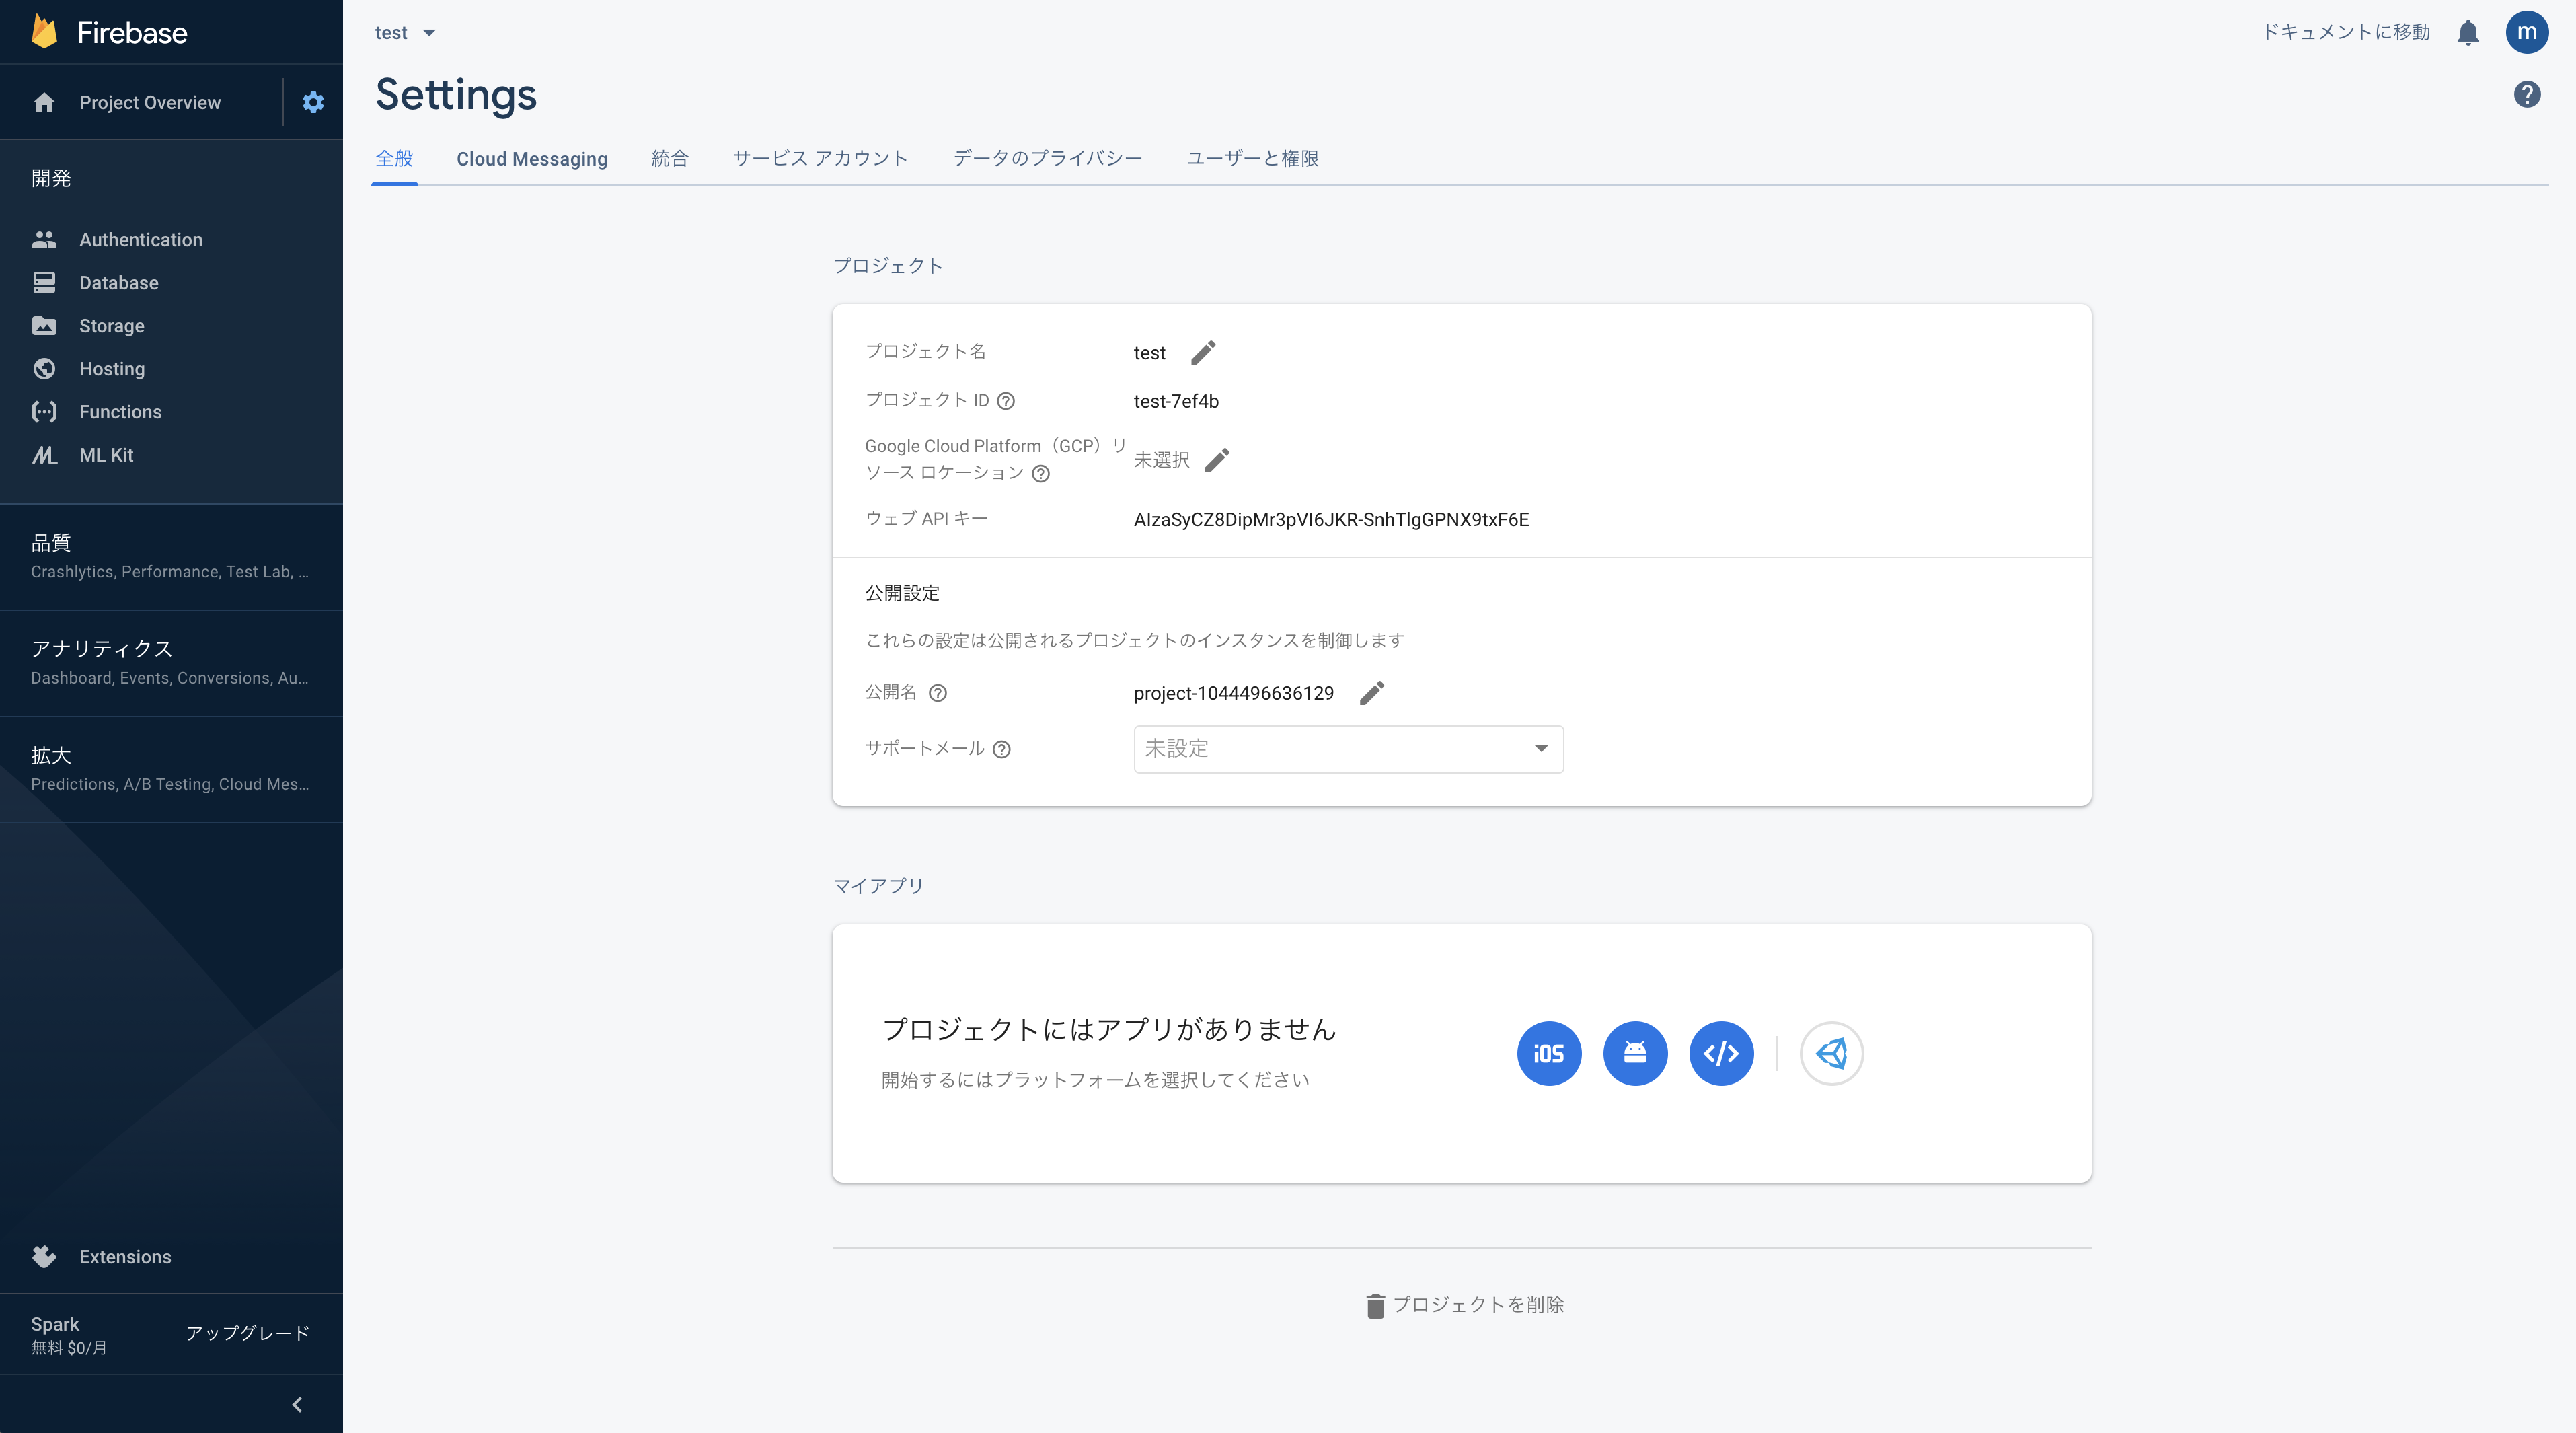Screen dimensions: 2576x1433
Task: Click the Firebase wordmark text
Action: coord(132,32)
